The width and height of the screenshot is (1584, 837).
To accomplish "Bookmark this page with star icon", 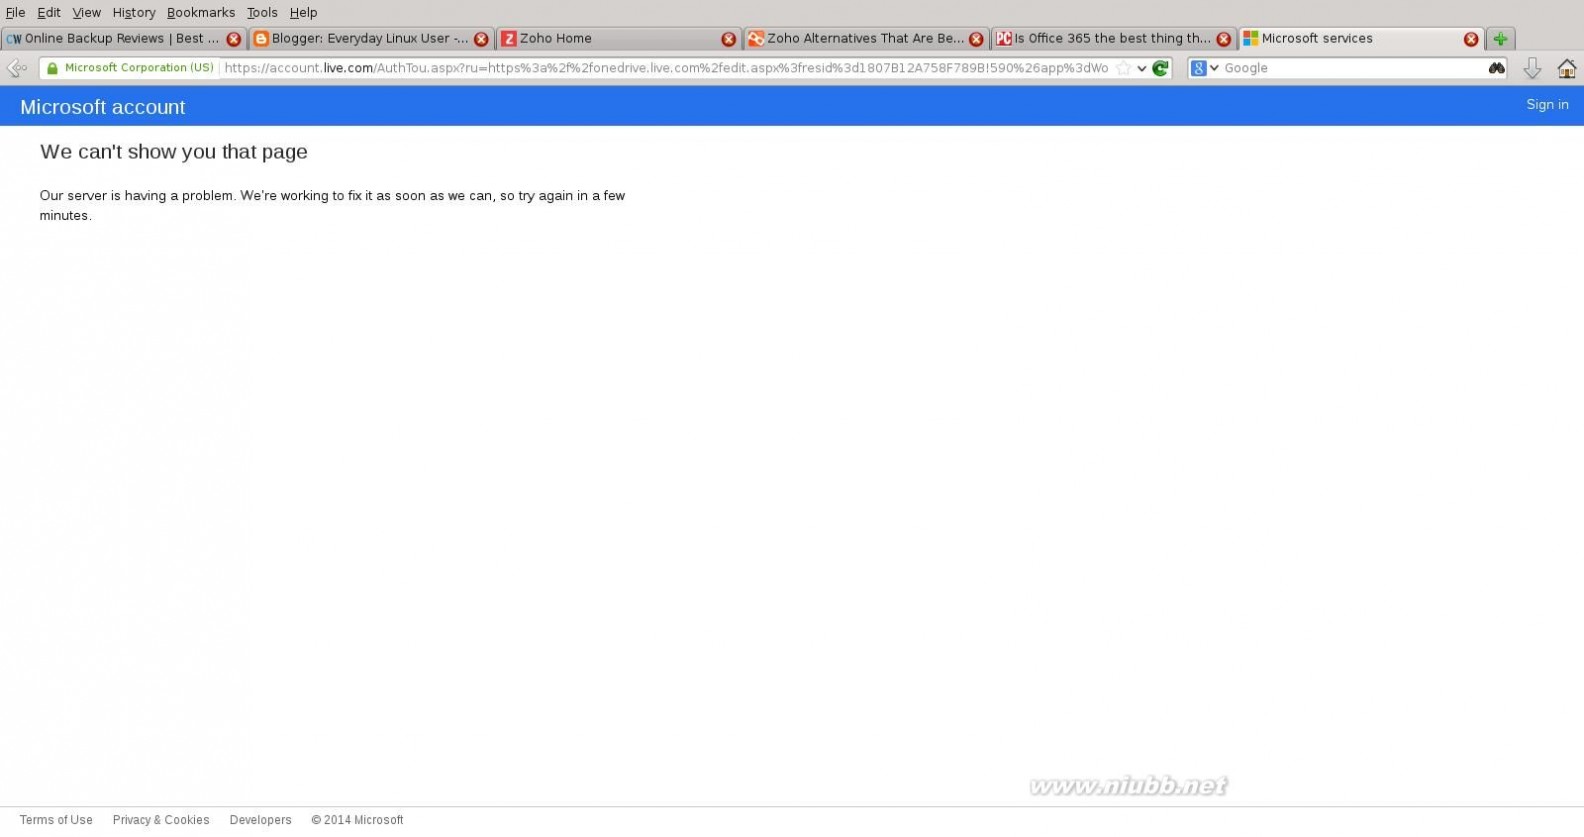I will click(1123, 68).
